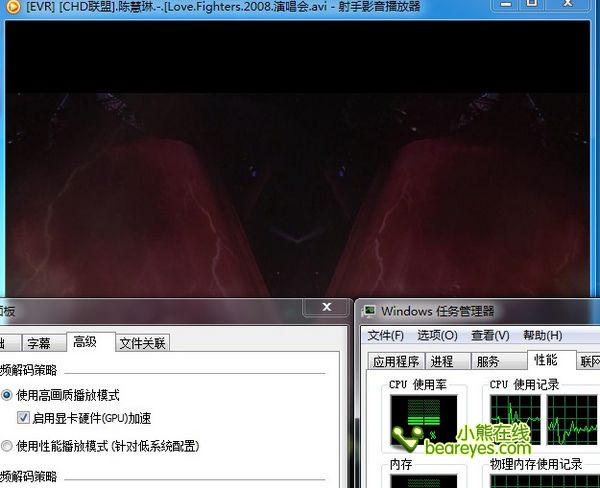The image size is (600, 488).
Task: Click the SPlayer orange play icon in title bar
Action: click(13, 7)
